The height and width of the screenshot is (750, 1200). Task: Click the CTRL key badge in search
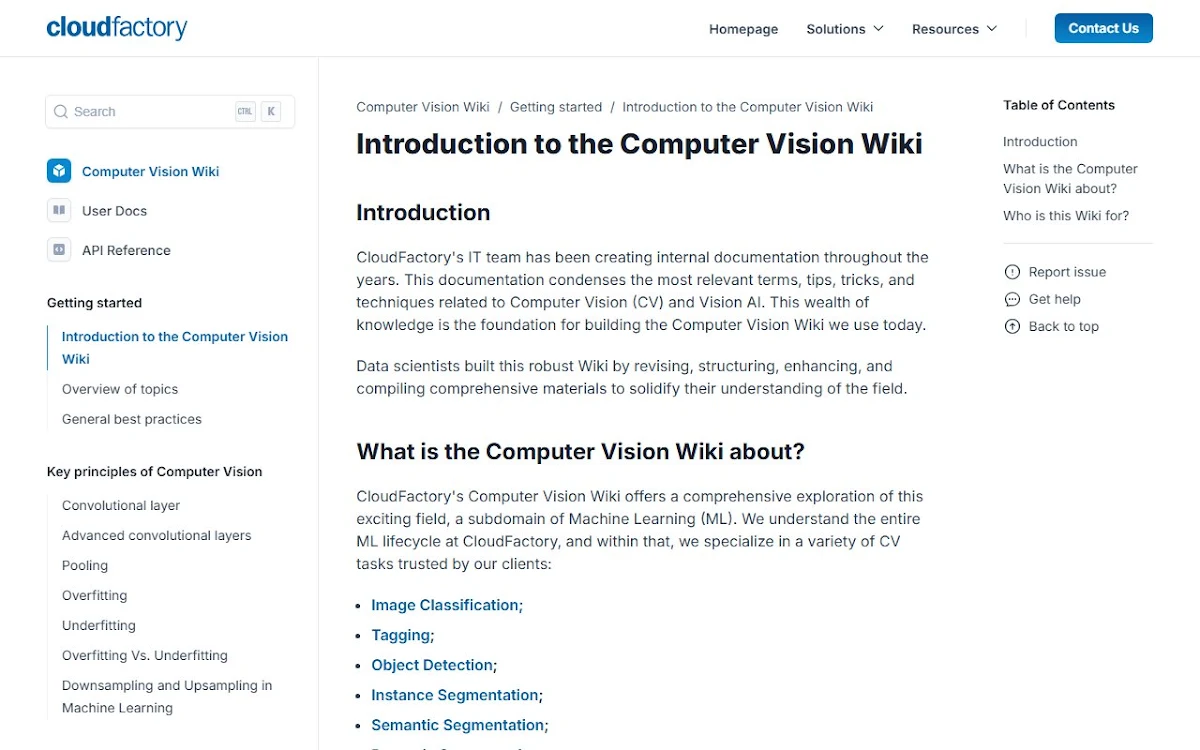click(245, 112)
